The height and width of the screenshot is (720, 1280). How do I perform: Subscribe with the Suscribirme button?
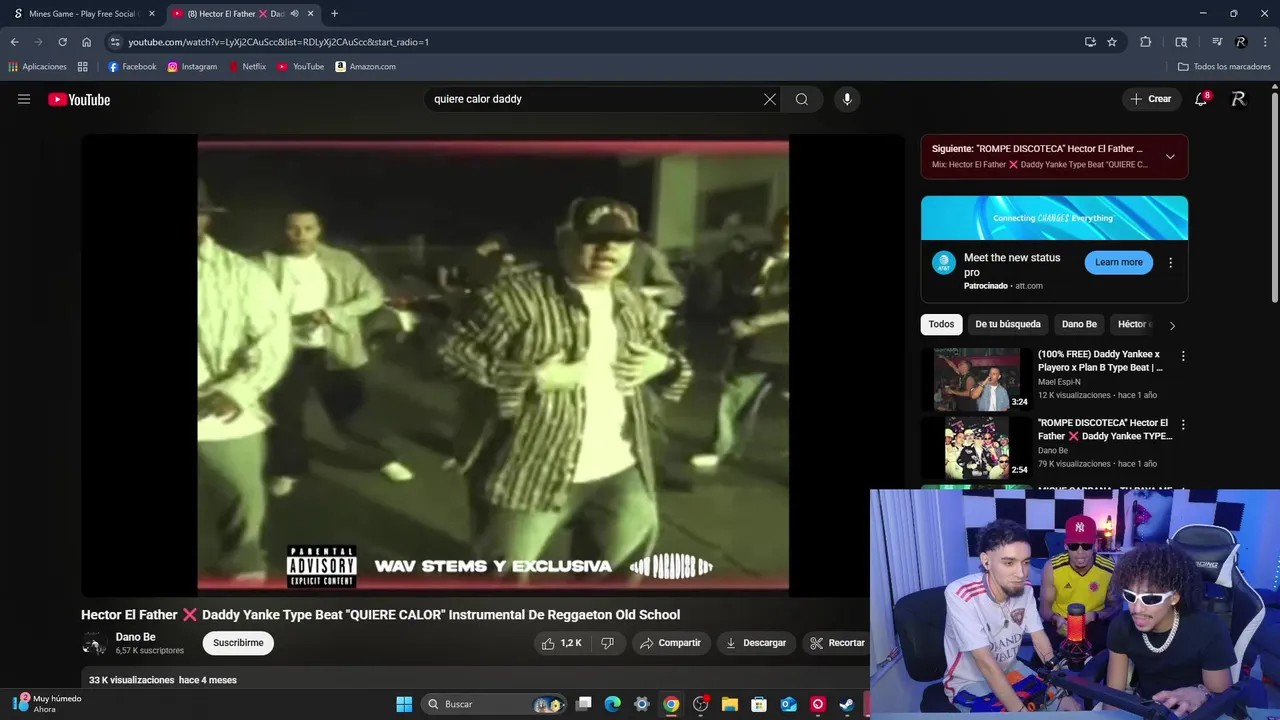[x=238, y=643]
